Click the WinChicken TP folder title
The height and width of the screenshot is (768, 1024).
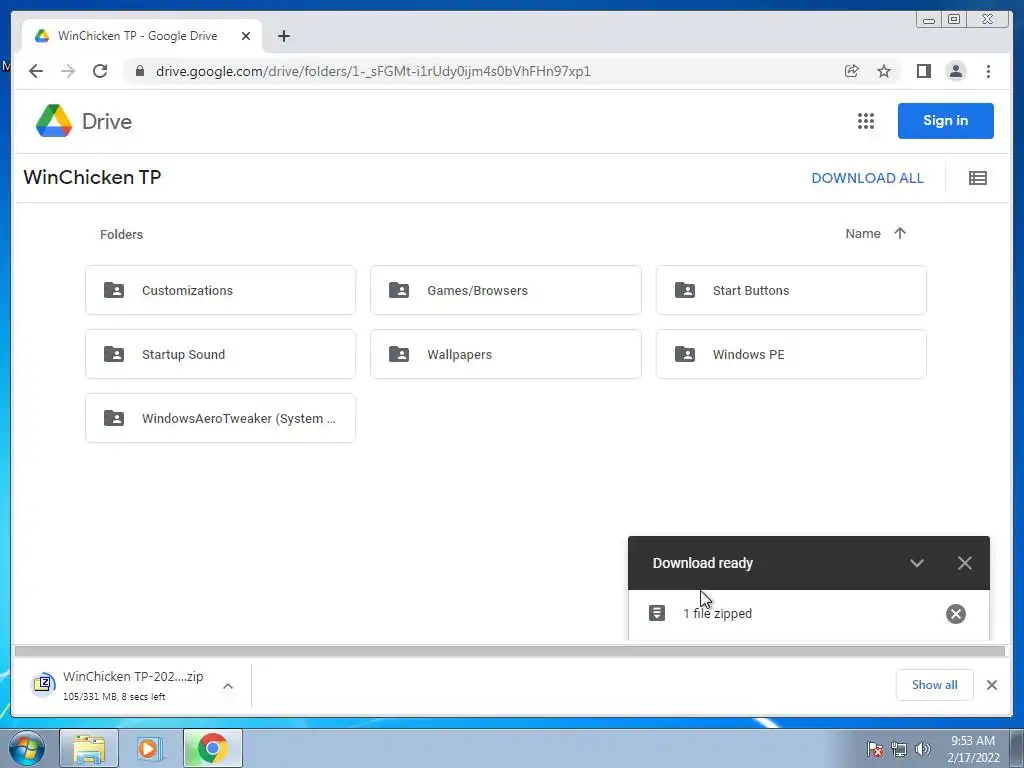coord(92,178)
